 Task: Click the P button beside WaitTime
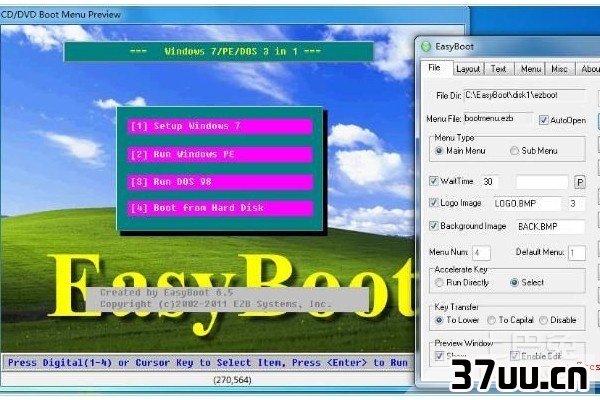(x=580, y=182)
